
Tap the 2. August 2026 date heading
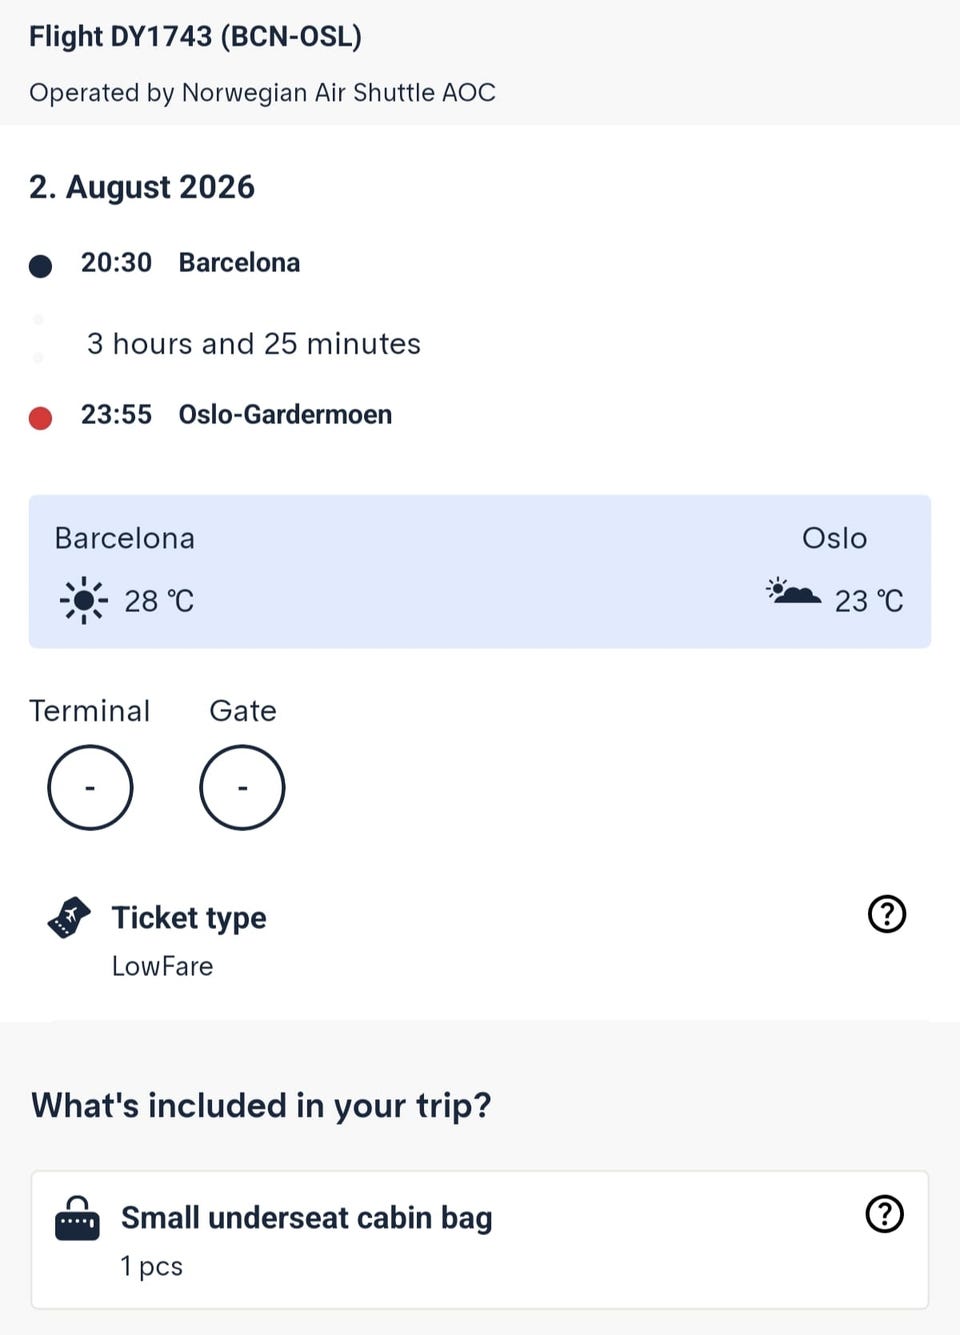pos(142,187)
